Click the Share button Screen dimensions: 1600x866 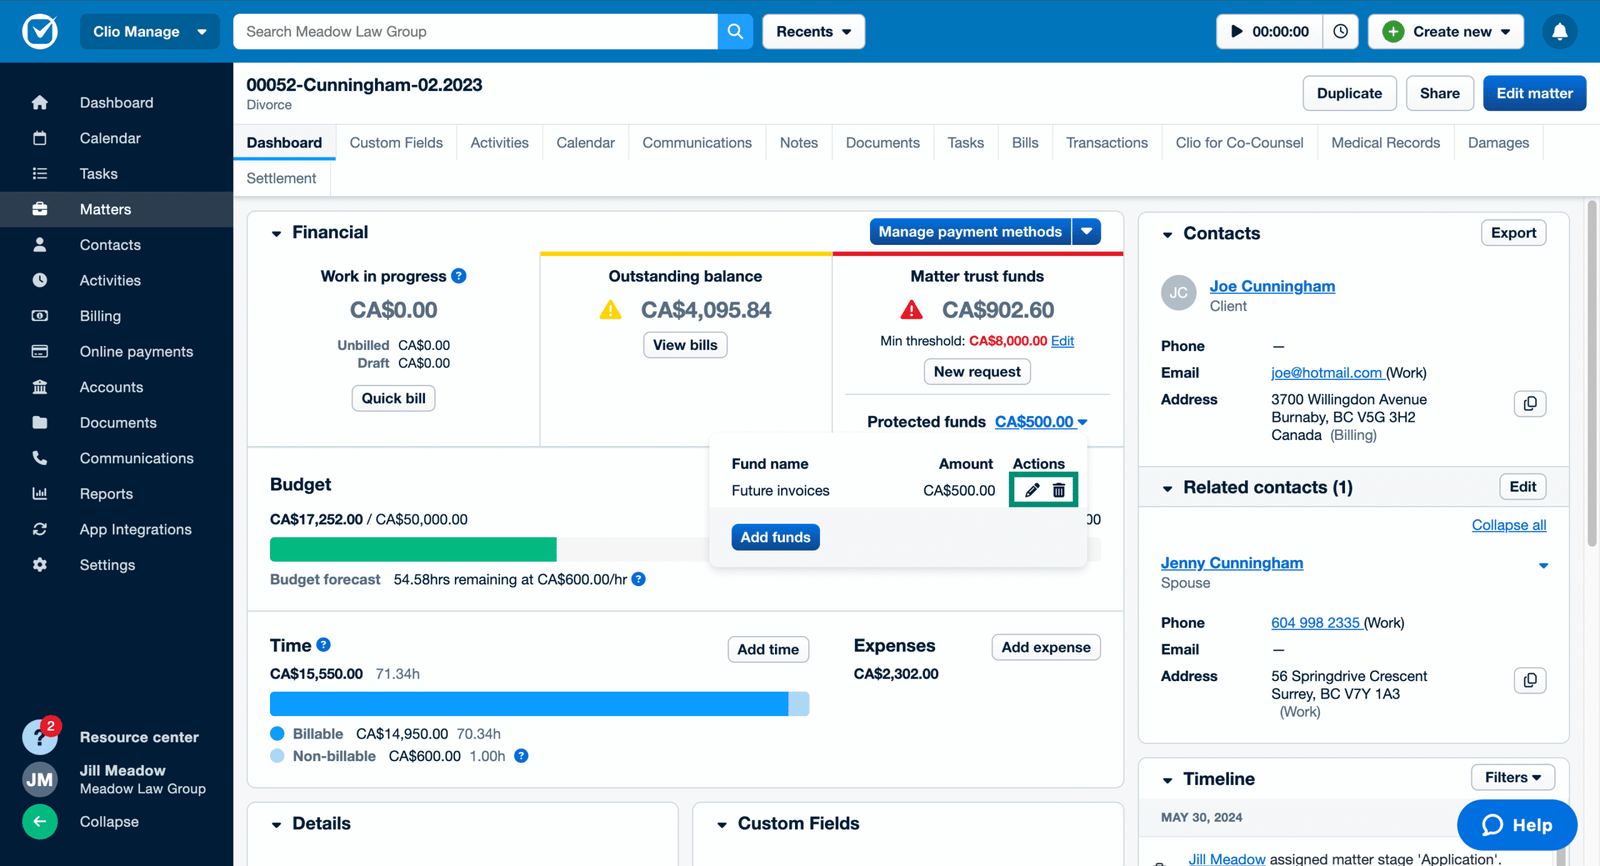pyautogui.click(x=1439, y=93)
